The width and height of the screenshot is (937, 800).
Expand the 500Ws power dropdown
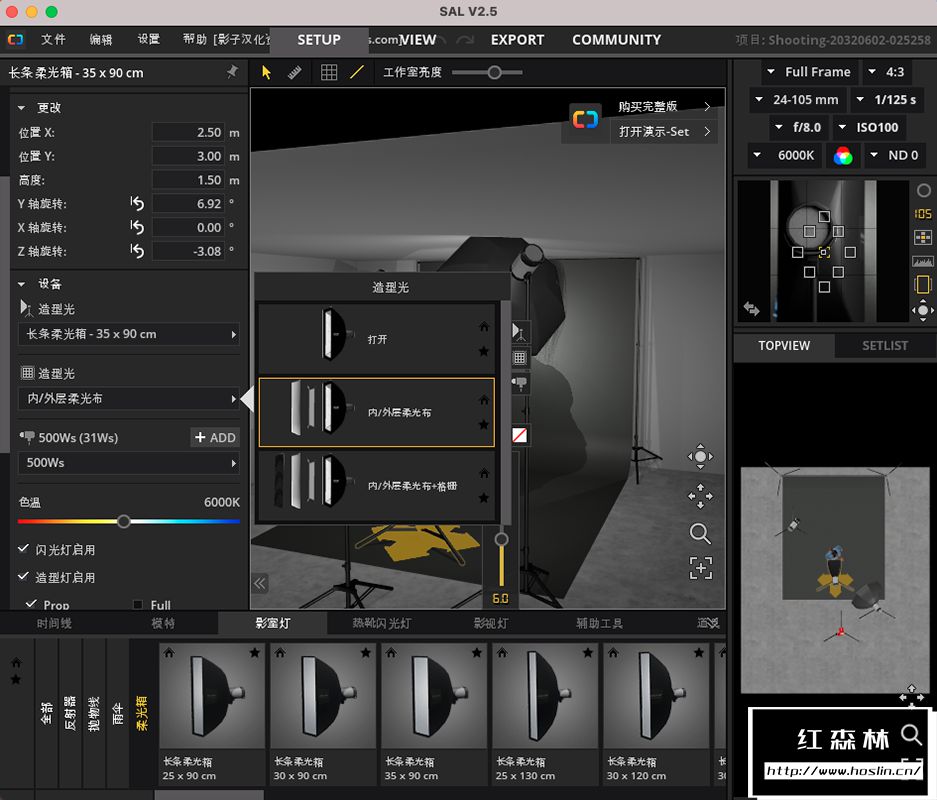point(128,463)
